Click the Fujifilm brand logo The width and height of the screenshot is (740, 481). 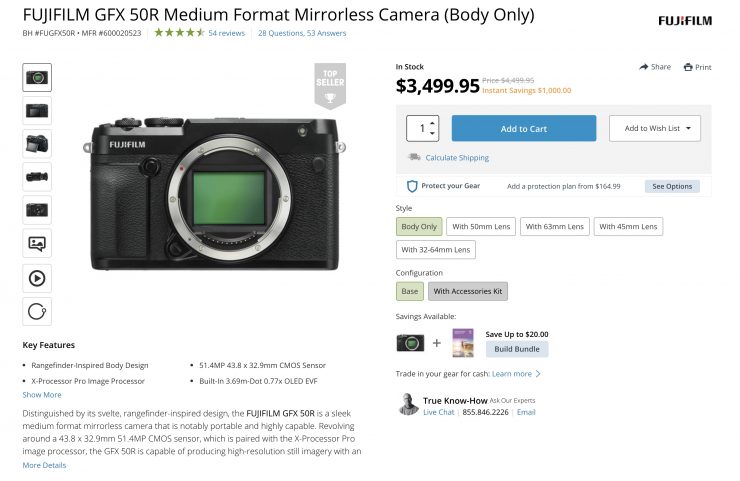tap(684, 21)
